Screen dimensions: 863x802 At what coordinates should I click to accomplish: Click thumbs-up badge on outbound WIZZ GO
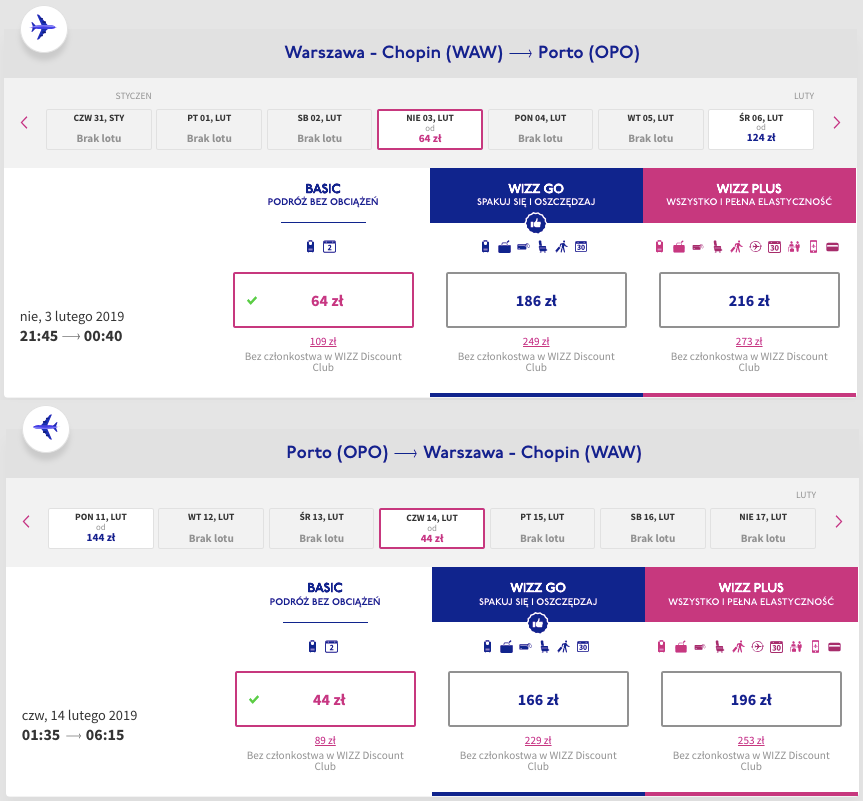coord(536,224)
